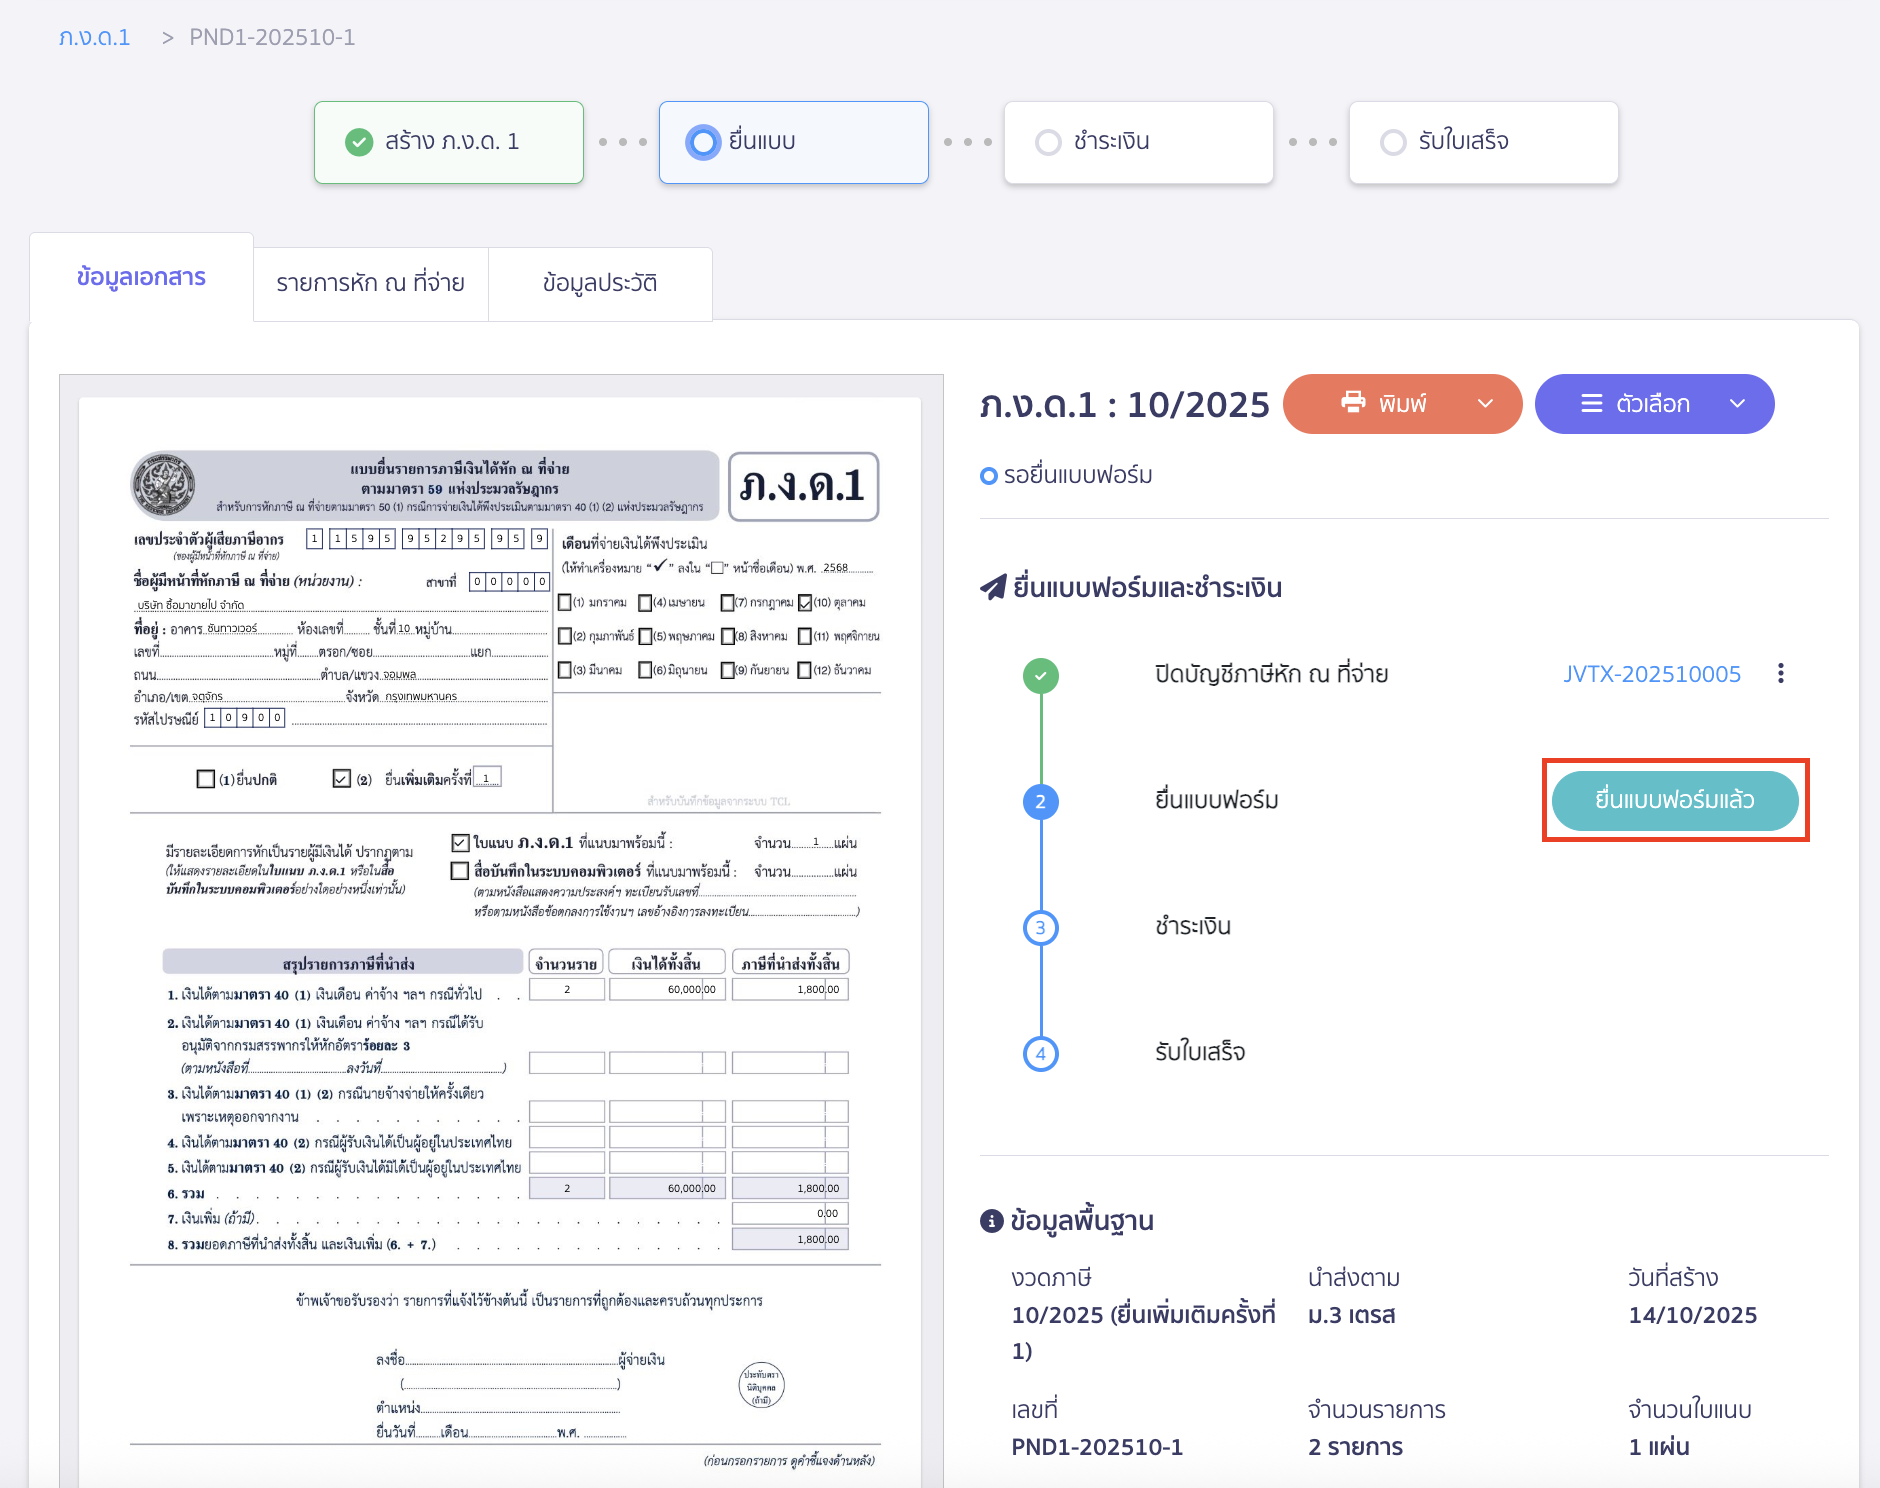The width and height of the screenshot is (1880, 1488).
Task: Click step circle 3 for ชำระเงิน
Action: pos(1042,927)
